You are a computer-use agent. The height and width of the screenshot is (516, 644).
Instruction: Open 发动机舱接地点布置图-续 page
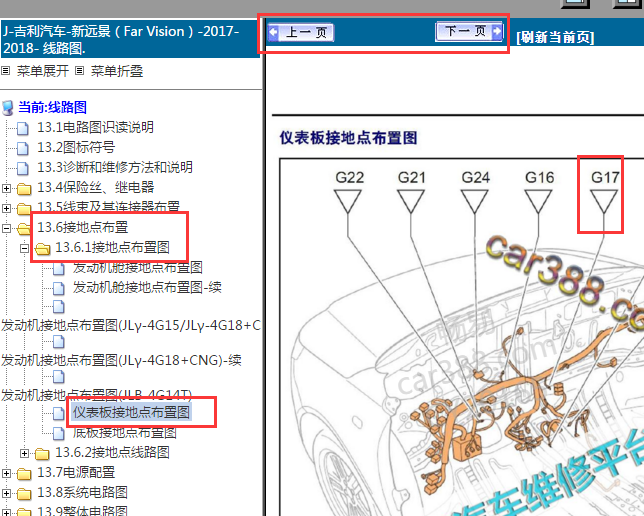[147, 287]
